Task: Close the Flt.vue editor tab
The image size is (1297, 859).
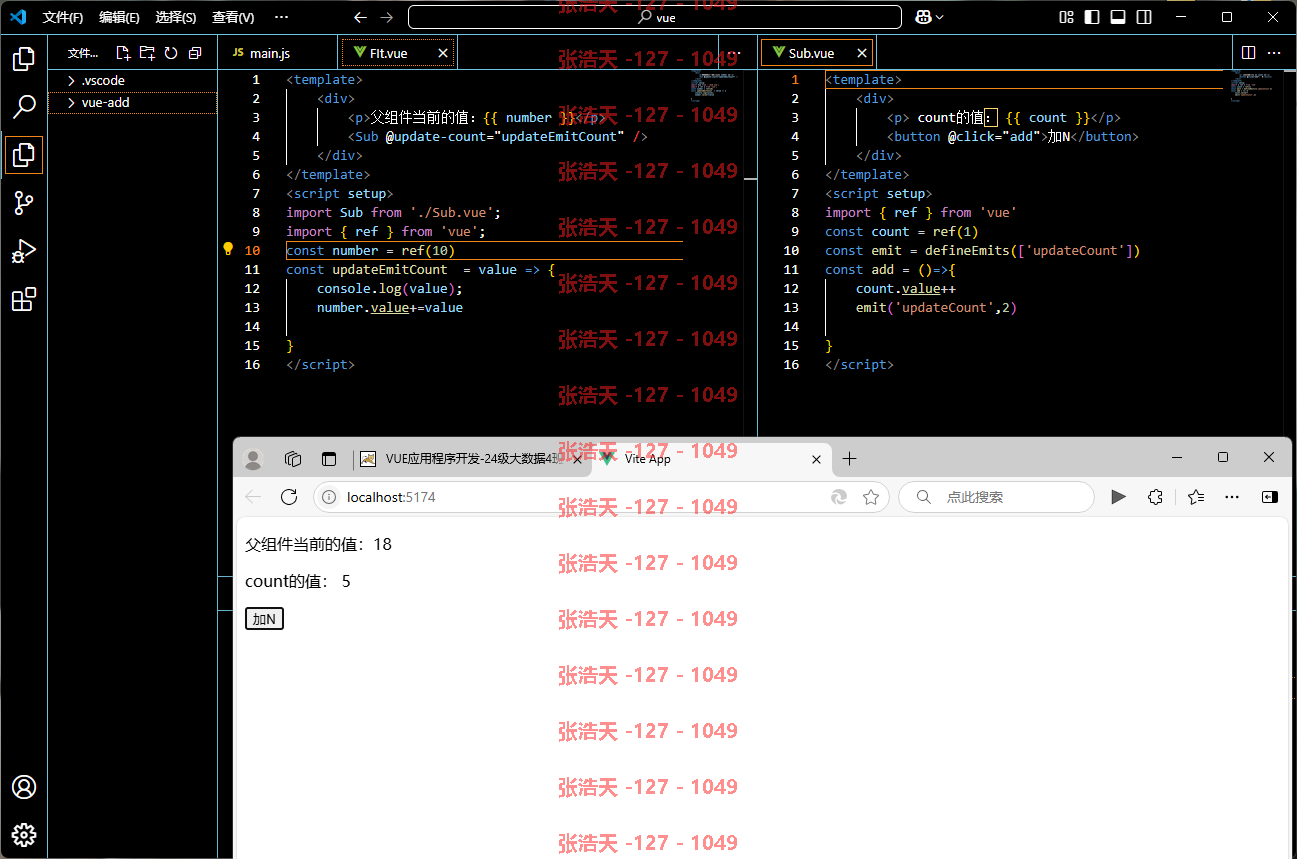Action: (x=443, y=53)
